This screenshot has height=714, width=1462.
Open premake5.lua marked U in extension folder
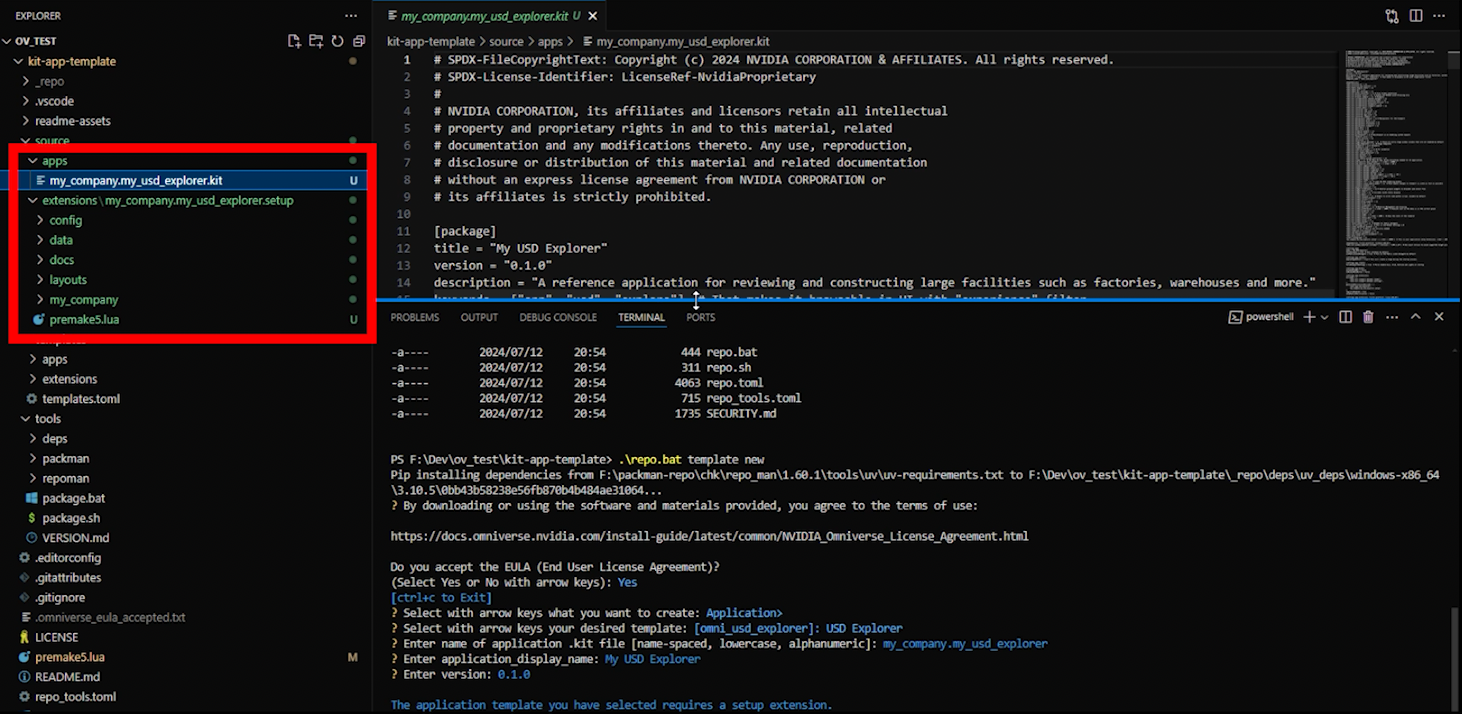(84, 320)
